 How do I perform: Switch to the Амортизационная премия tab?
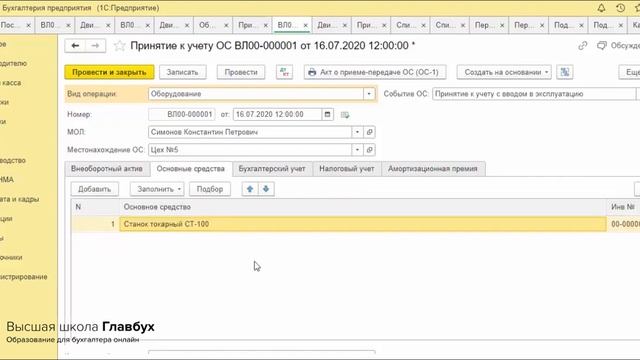[433, 169]
